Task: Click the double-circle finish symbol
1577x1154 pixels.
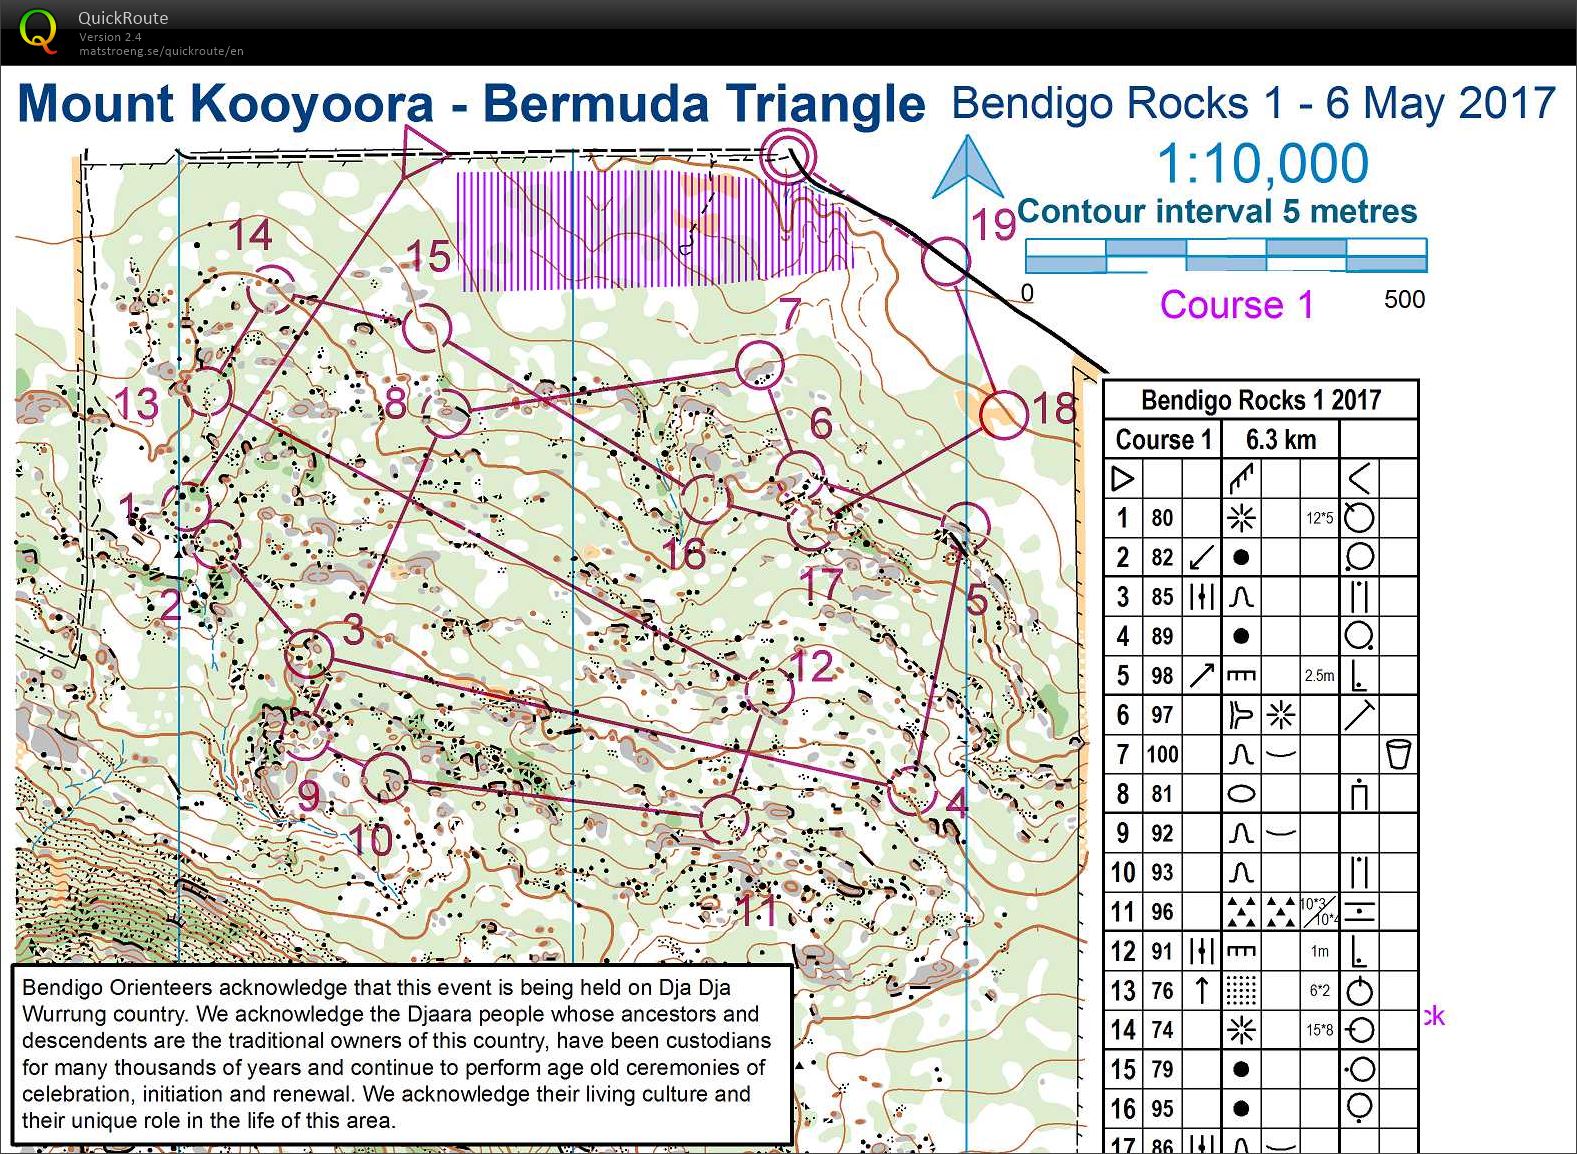Action: coord(788,156)
